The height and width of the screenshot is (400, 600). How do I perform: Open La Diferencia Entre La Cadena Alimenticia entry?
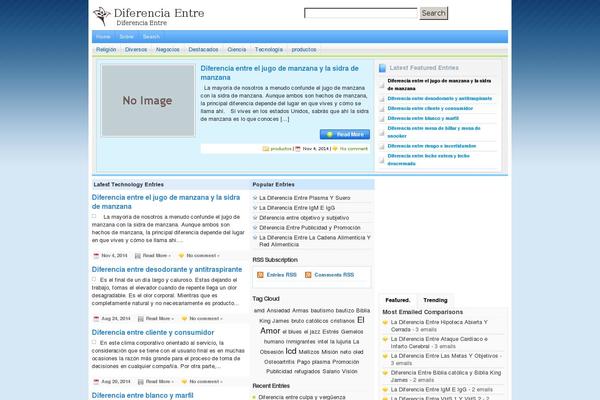[x=315, y=241]
